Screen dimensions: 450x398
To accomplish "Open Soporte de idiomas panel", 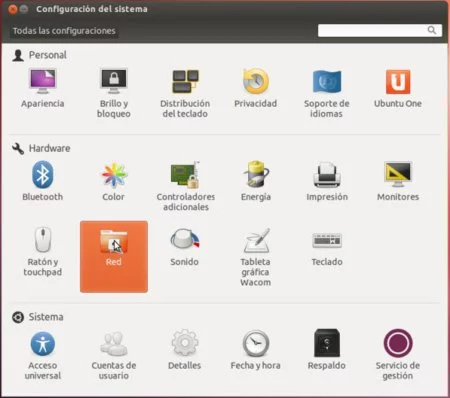I will pos(327,93).
